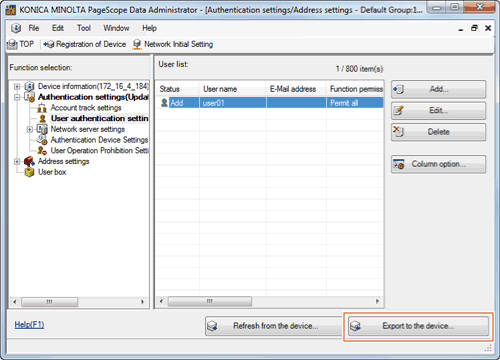Click the X icon on Delete button

398,131
